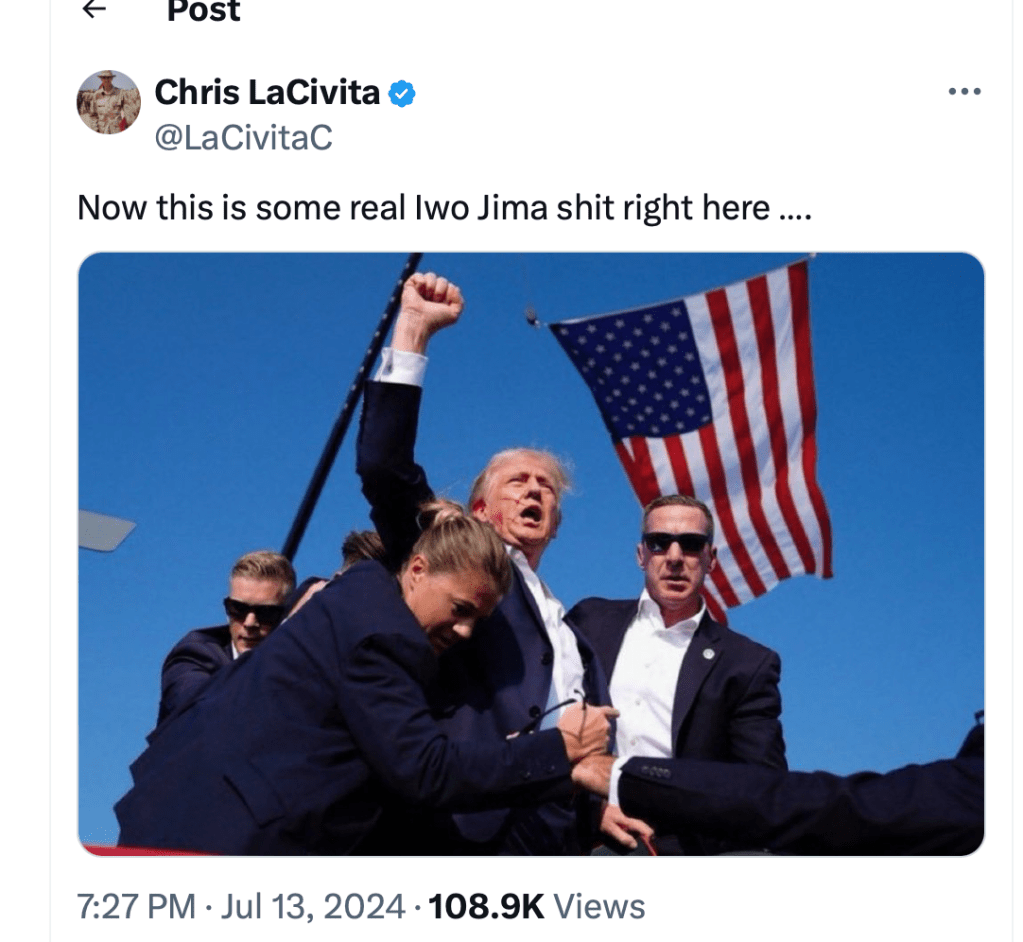Image resolution: width=1023 pixels, height=942 pixels.
Task: Click the blue verified checkmark badge
Action: (402, 93)
